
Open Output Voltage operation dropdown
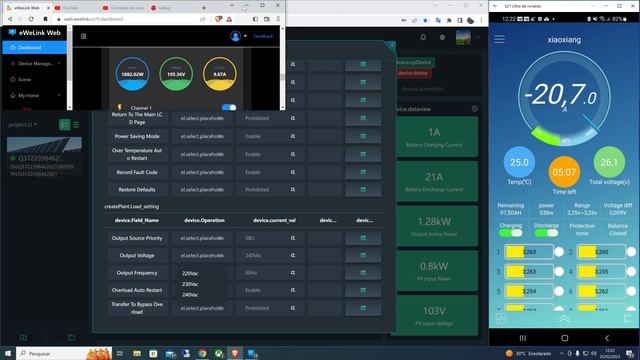pos(202,256)
